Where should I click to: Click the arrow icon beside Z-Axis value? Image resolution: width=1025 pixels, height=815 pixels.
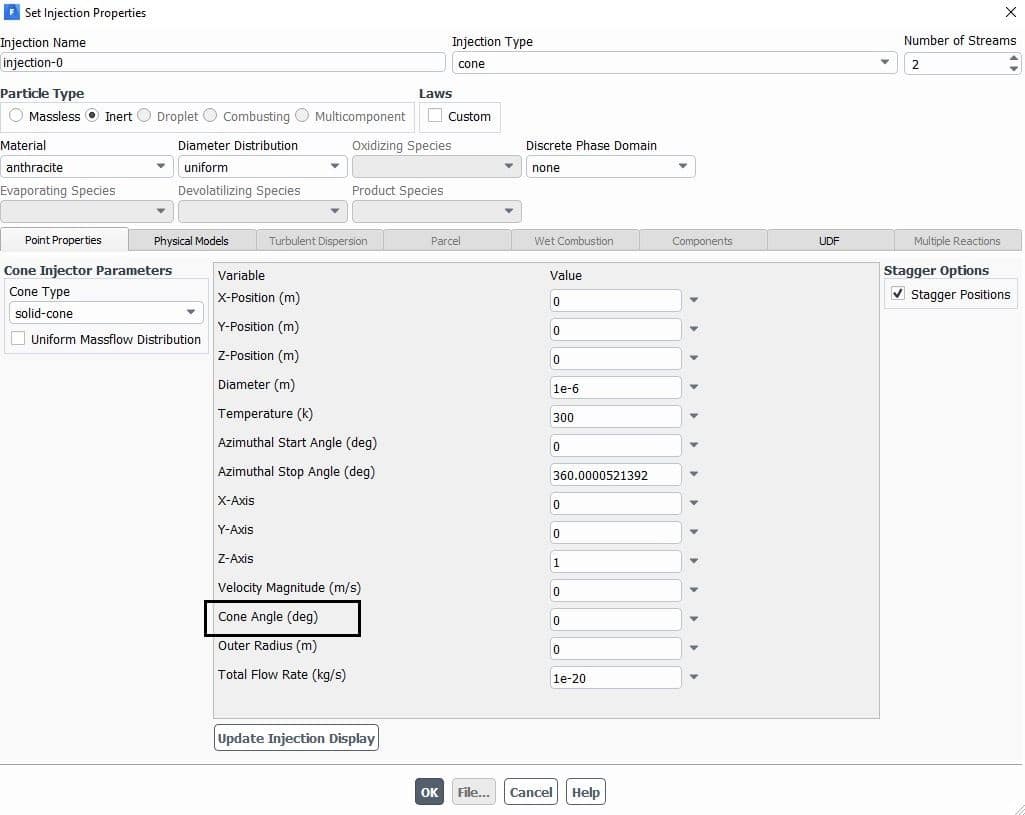click(693, 561)
